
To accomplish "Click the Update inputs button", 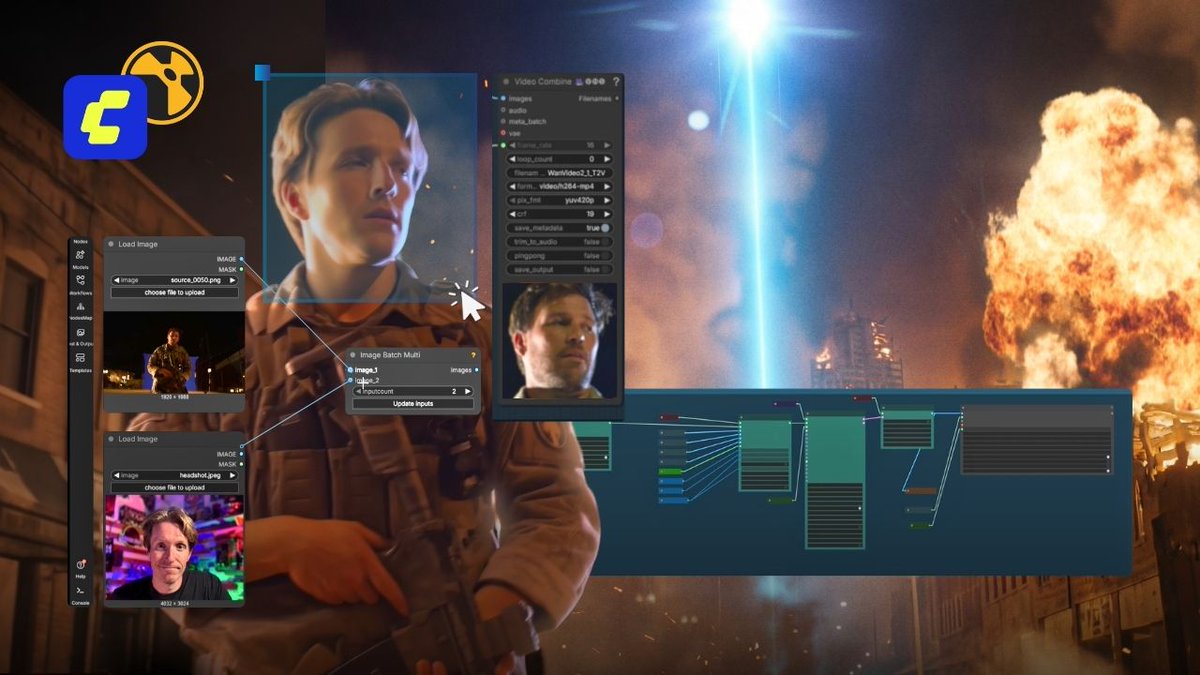I will click(x=413, y=404).
